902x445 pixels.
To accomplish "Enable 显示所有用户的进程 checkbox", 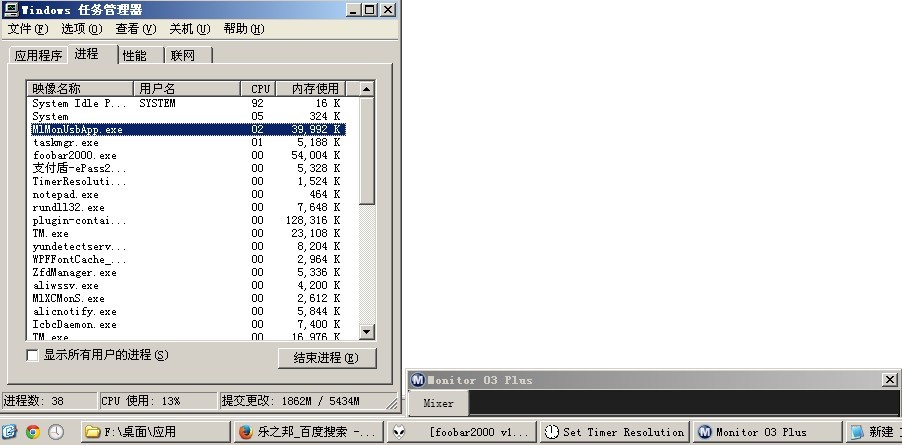I will [x=32, y=355].
